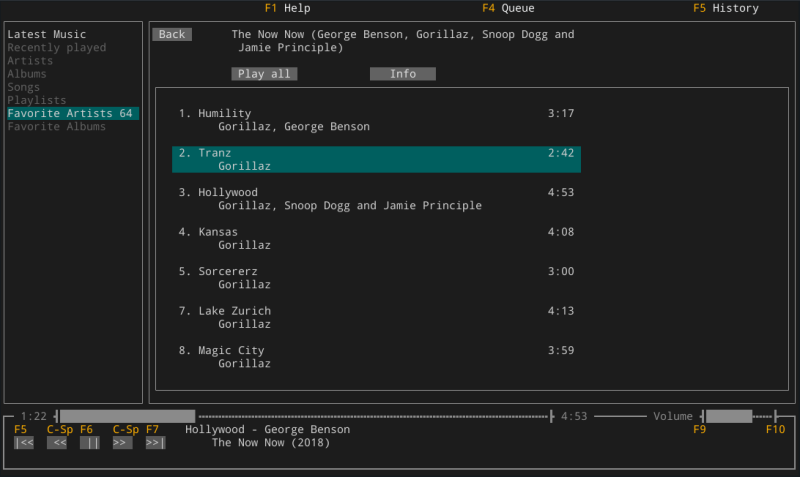Image resolution: width=800 pixels, height=477 pixels.
Task: Click the 2:42 duration of Tranz
Action: 561,153
